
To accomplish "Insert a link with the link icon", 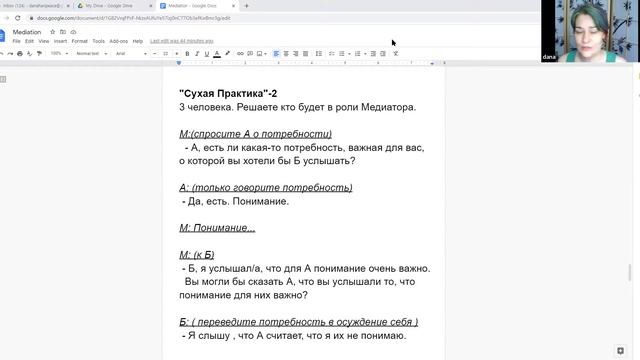I will tap(240, 53).
